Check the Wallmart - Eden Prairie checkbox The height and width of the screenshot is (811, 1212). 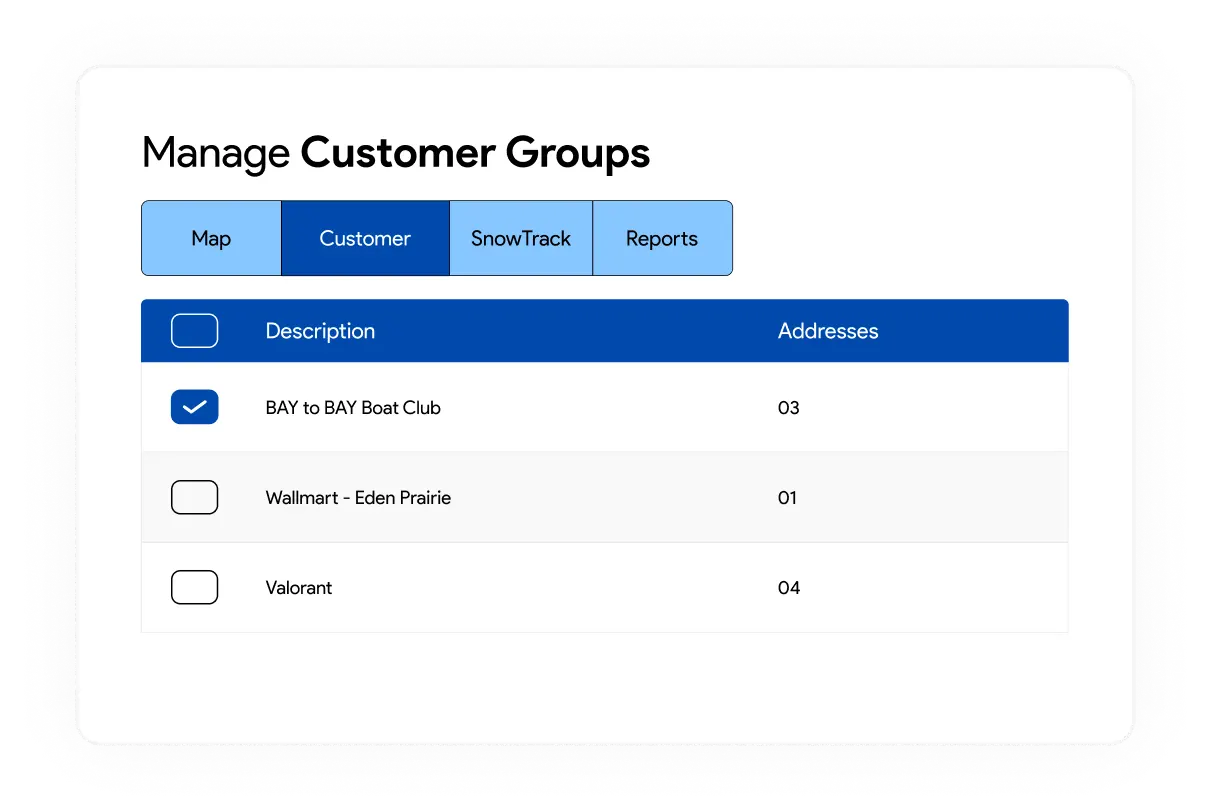pyautogui.click(x=194, y=497)
